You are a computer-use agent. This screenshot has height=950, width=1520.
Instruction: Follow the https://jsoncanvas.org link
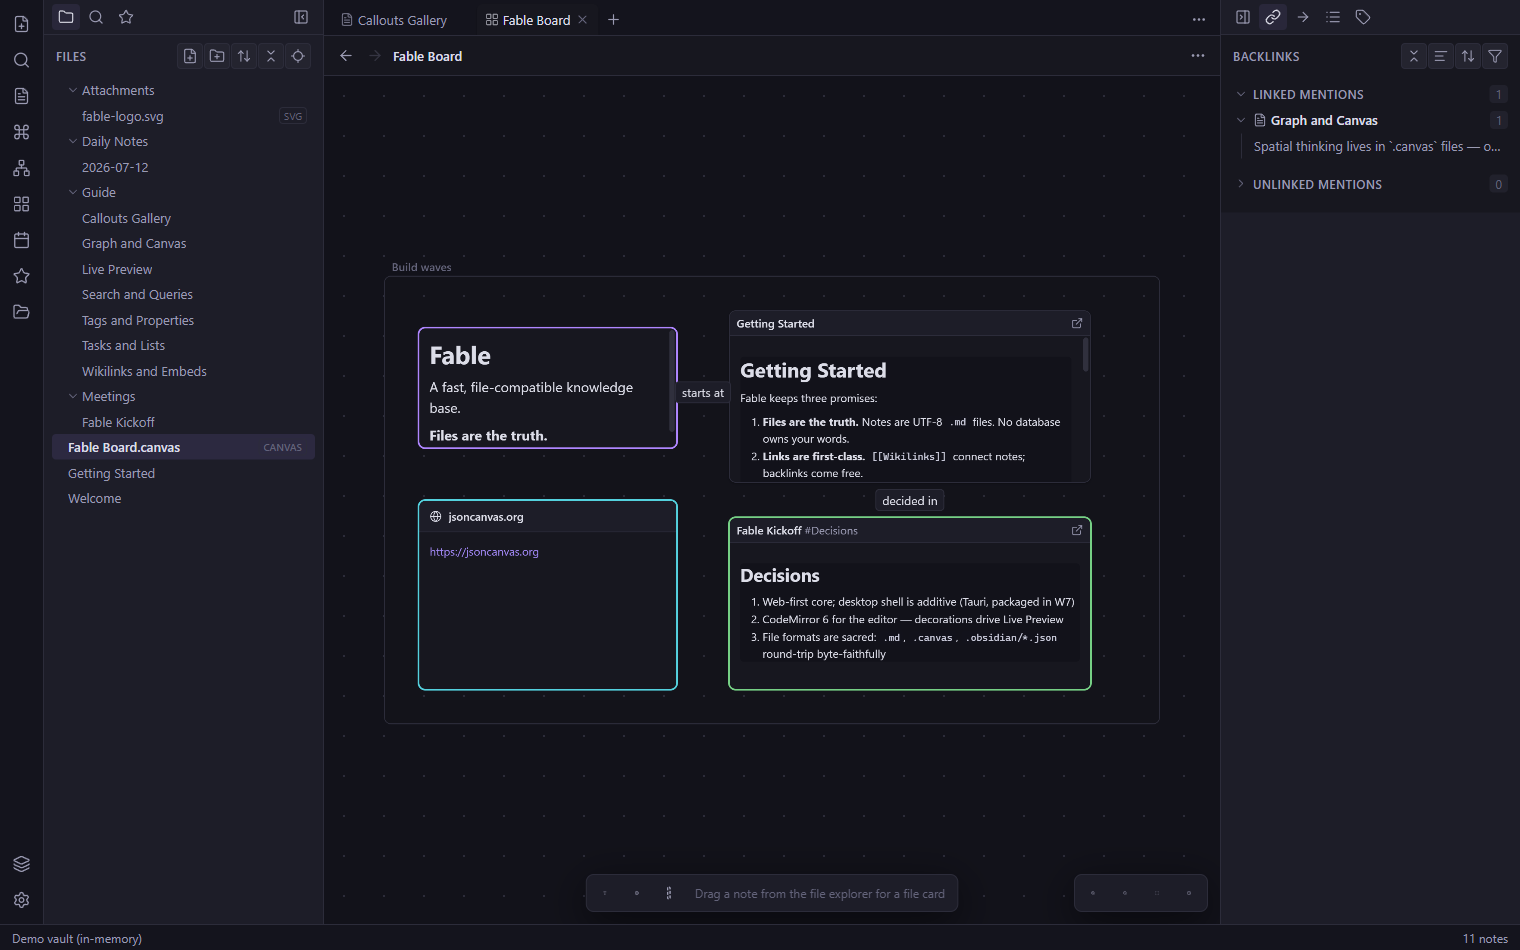coord(484,552)
